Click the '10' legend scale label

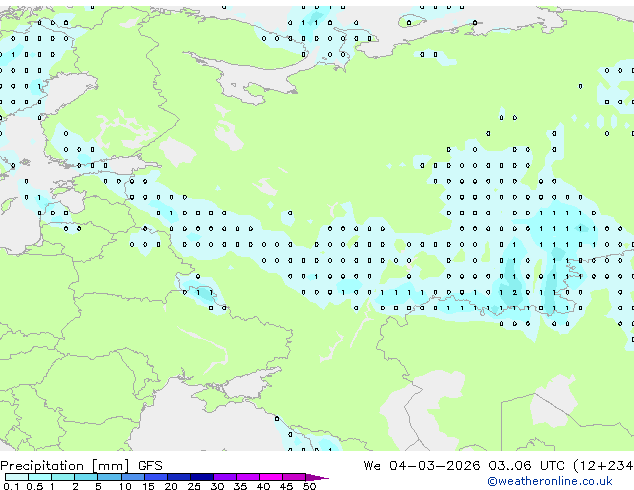[125, 486]
